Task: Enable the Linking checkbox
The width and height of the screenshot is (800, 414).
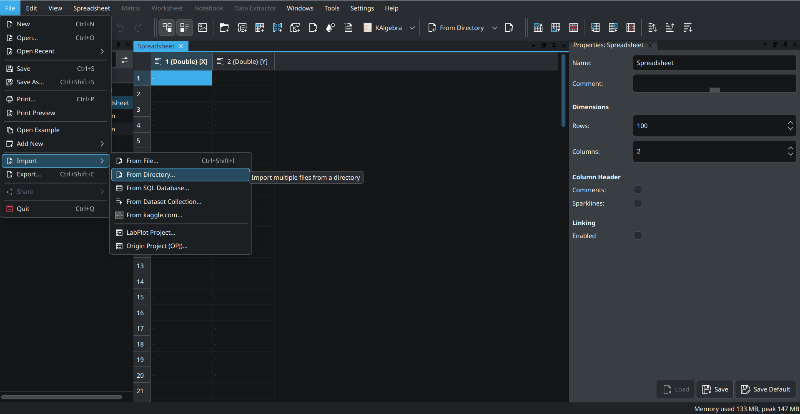Action: pos(638,235)
